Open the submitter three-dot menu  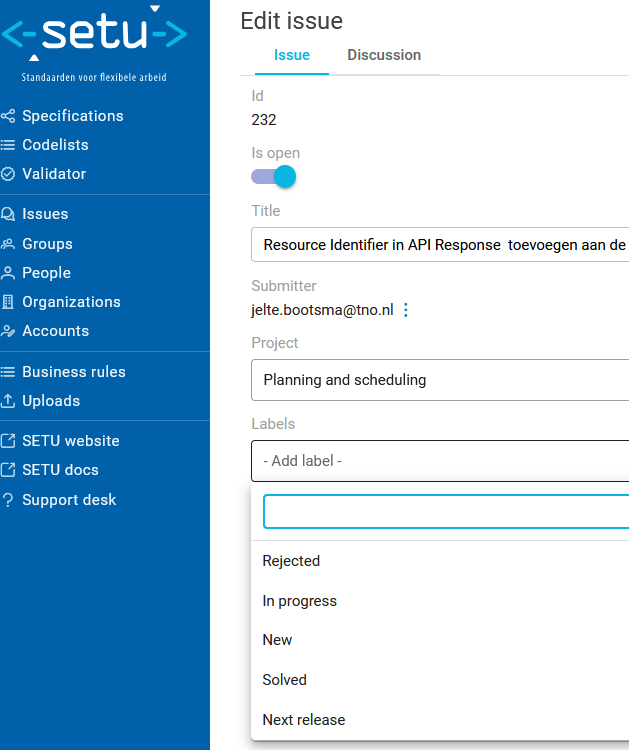[406, 310]
